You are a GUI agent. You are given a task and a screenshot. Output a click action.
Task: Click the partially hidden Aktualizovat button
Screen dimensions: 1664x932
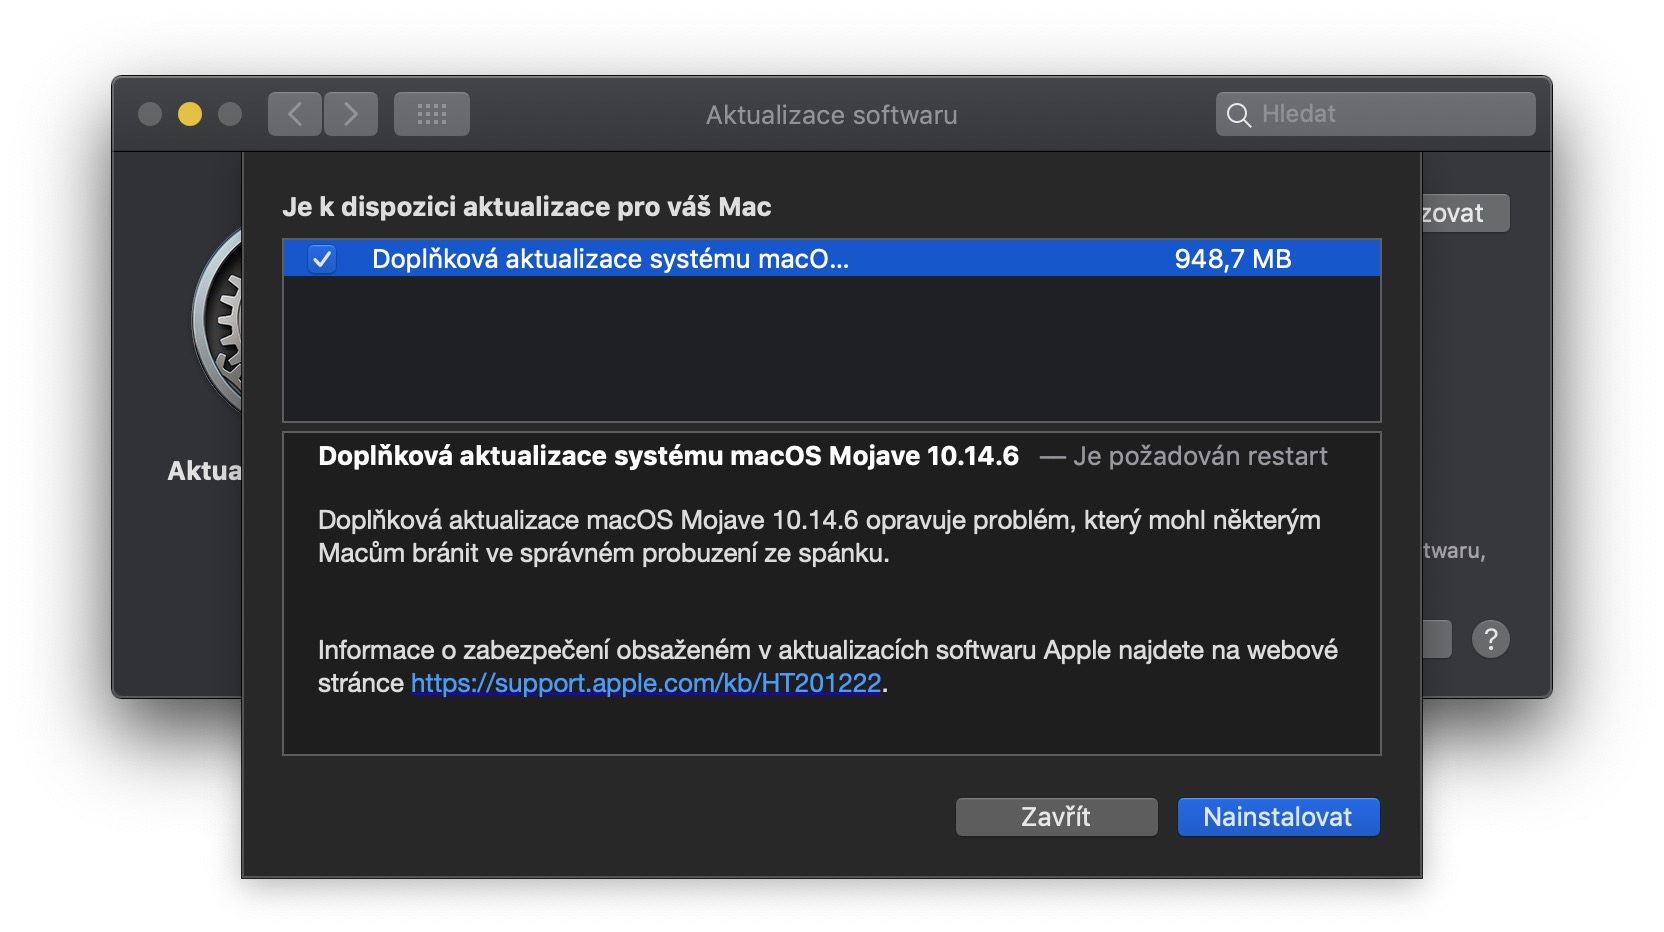coord(1464,213)
